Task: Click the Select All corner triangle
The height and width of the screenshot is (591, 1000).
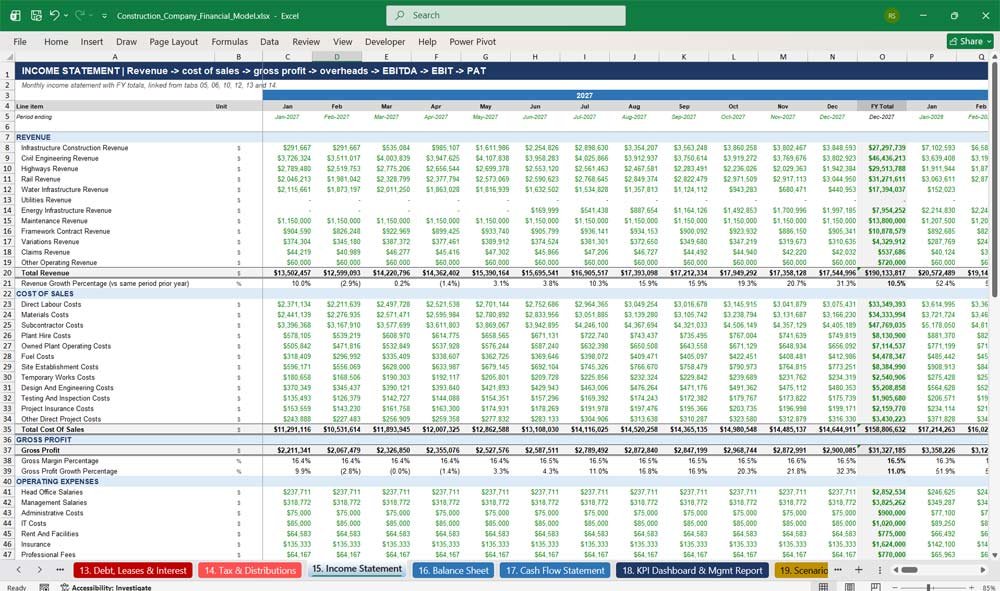Action: click(x=7, y=57)
